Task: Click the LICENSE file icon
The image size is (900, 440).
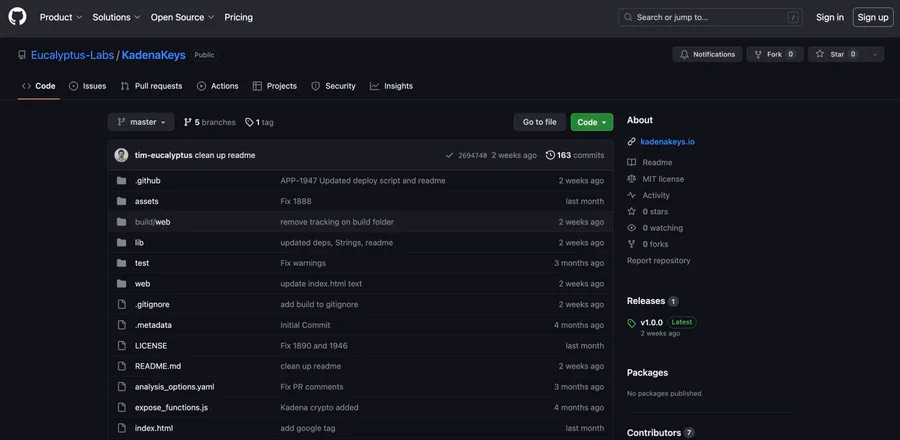Action: click(121, 346)
